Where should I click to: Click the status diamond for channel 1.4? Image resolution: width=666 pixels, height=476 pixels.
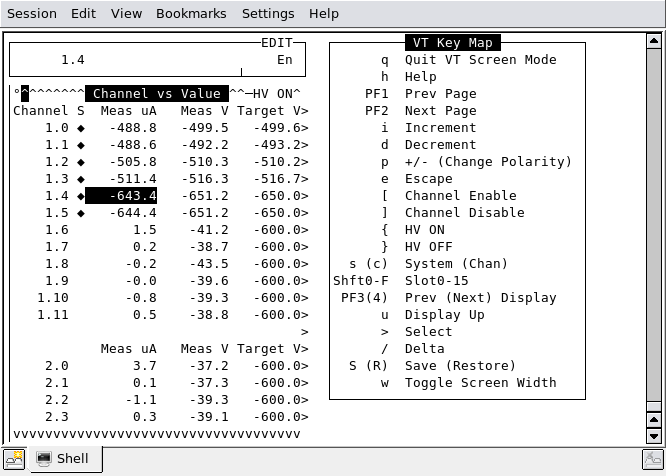coord(81,196)
